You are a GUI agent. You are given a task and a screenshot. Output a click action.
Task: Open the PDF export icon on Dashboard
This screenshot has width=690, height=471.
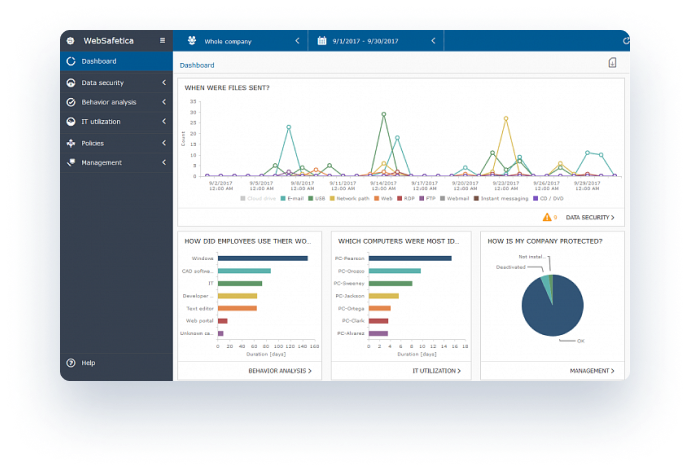point(612,64)
